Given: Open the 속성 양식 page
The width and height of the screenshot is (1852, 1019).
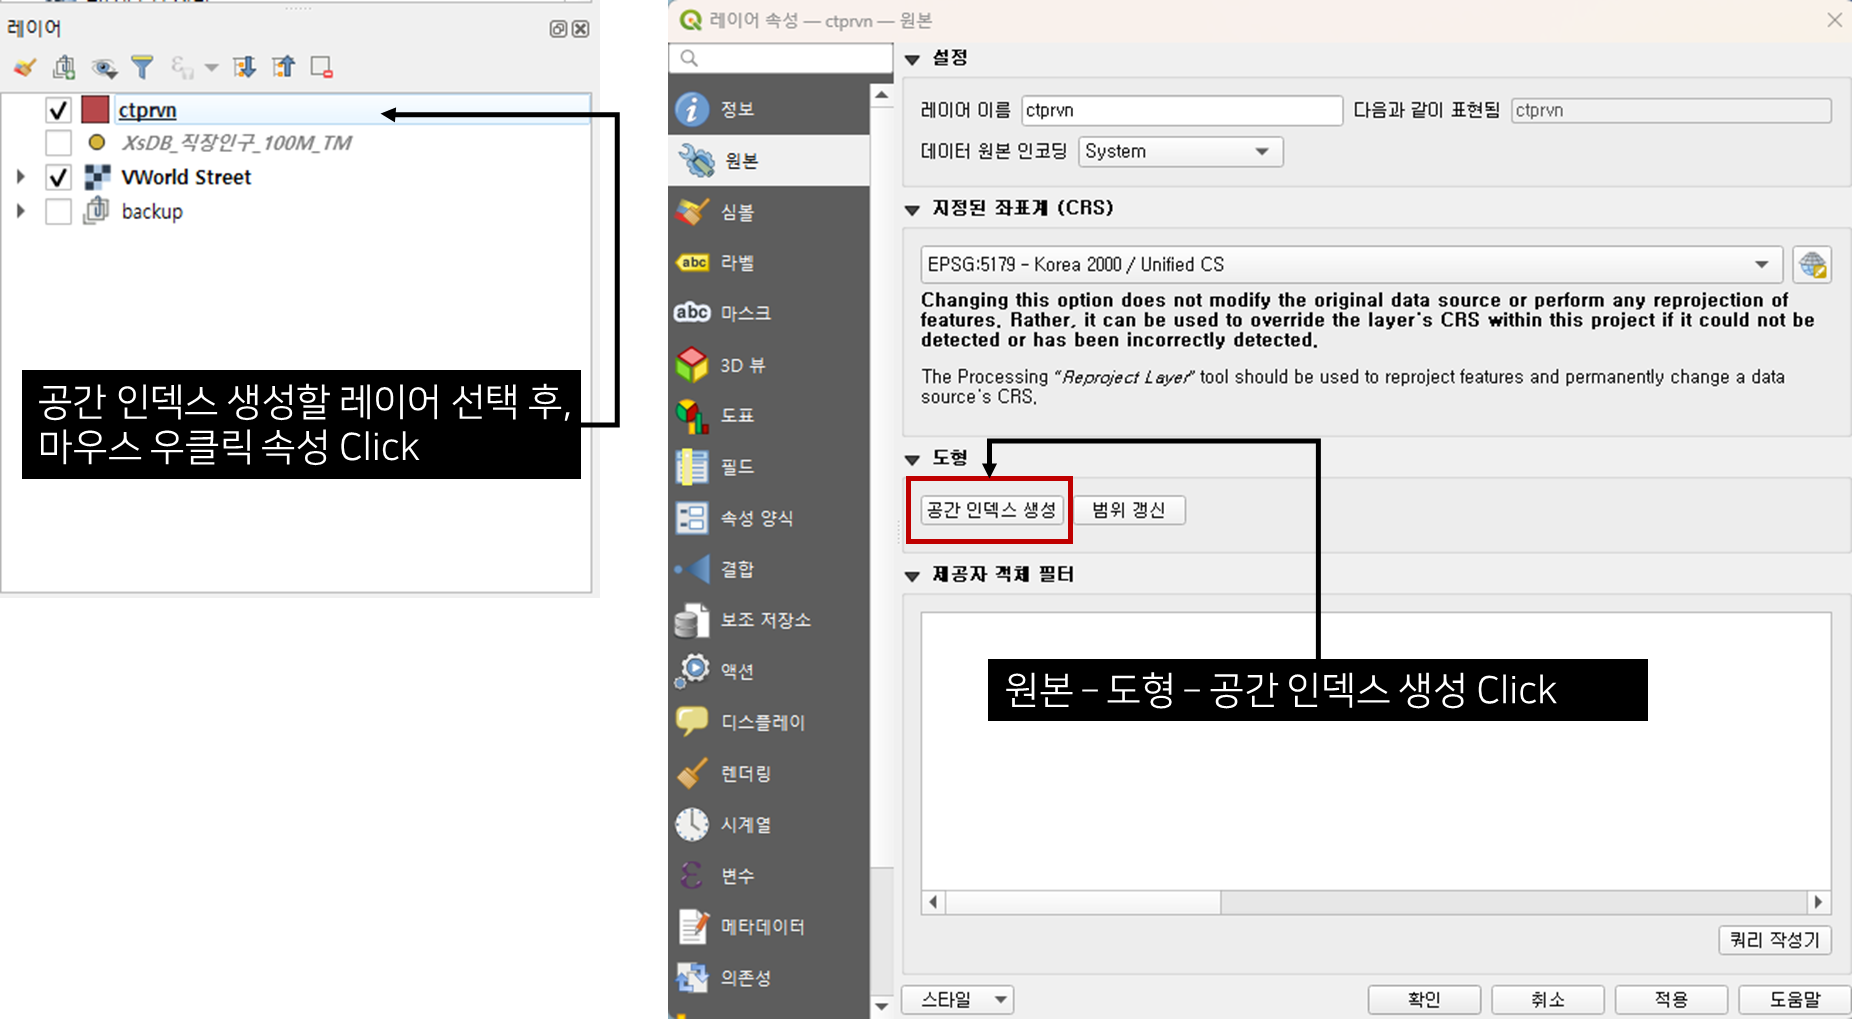Looking at the screenshot, I should coord(768,518).
